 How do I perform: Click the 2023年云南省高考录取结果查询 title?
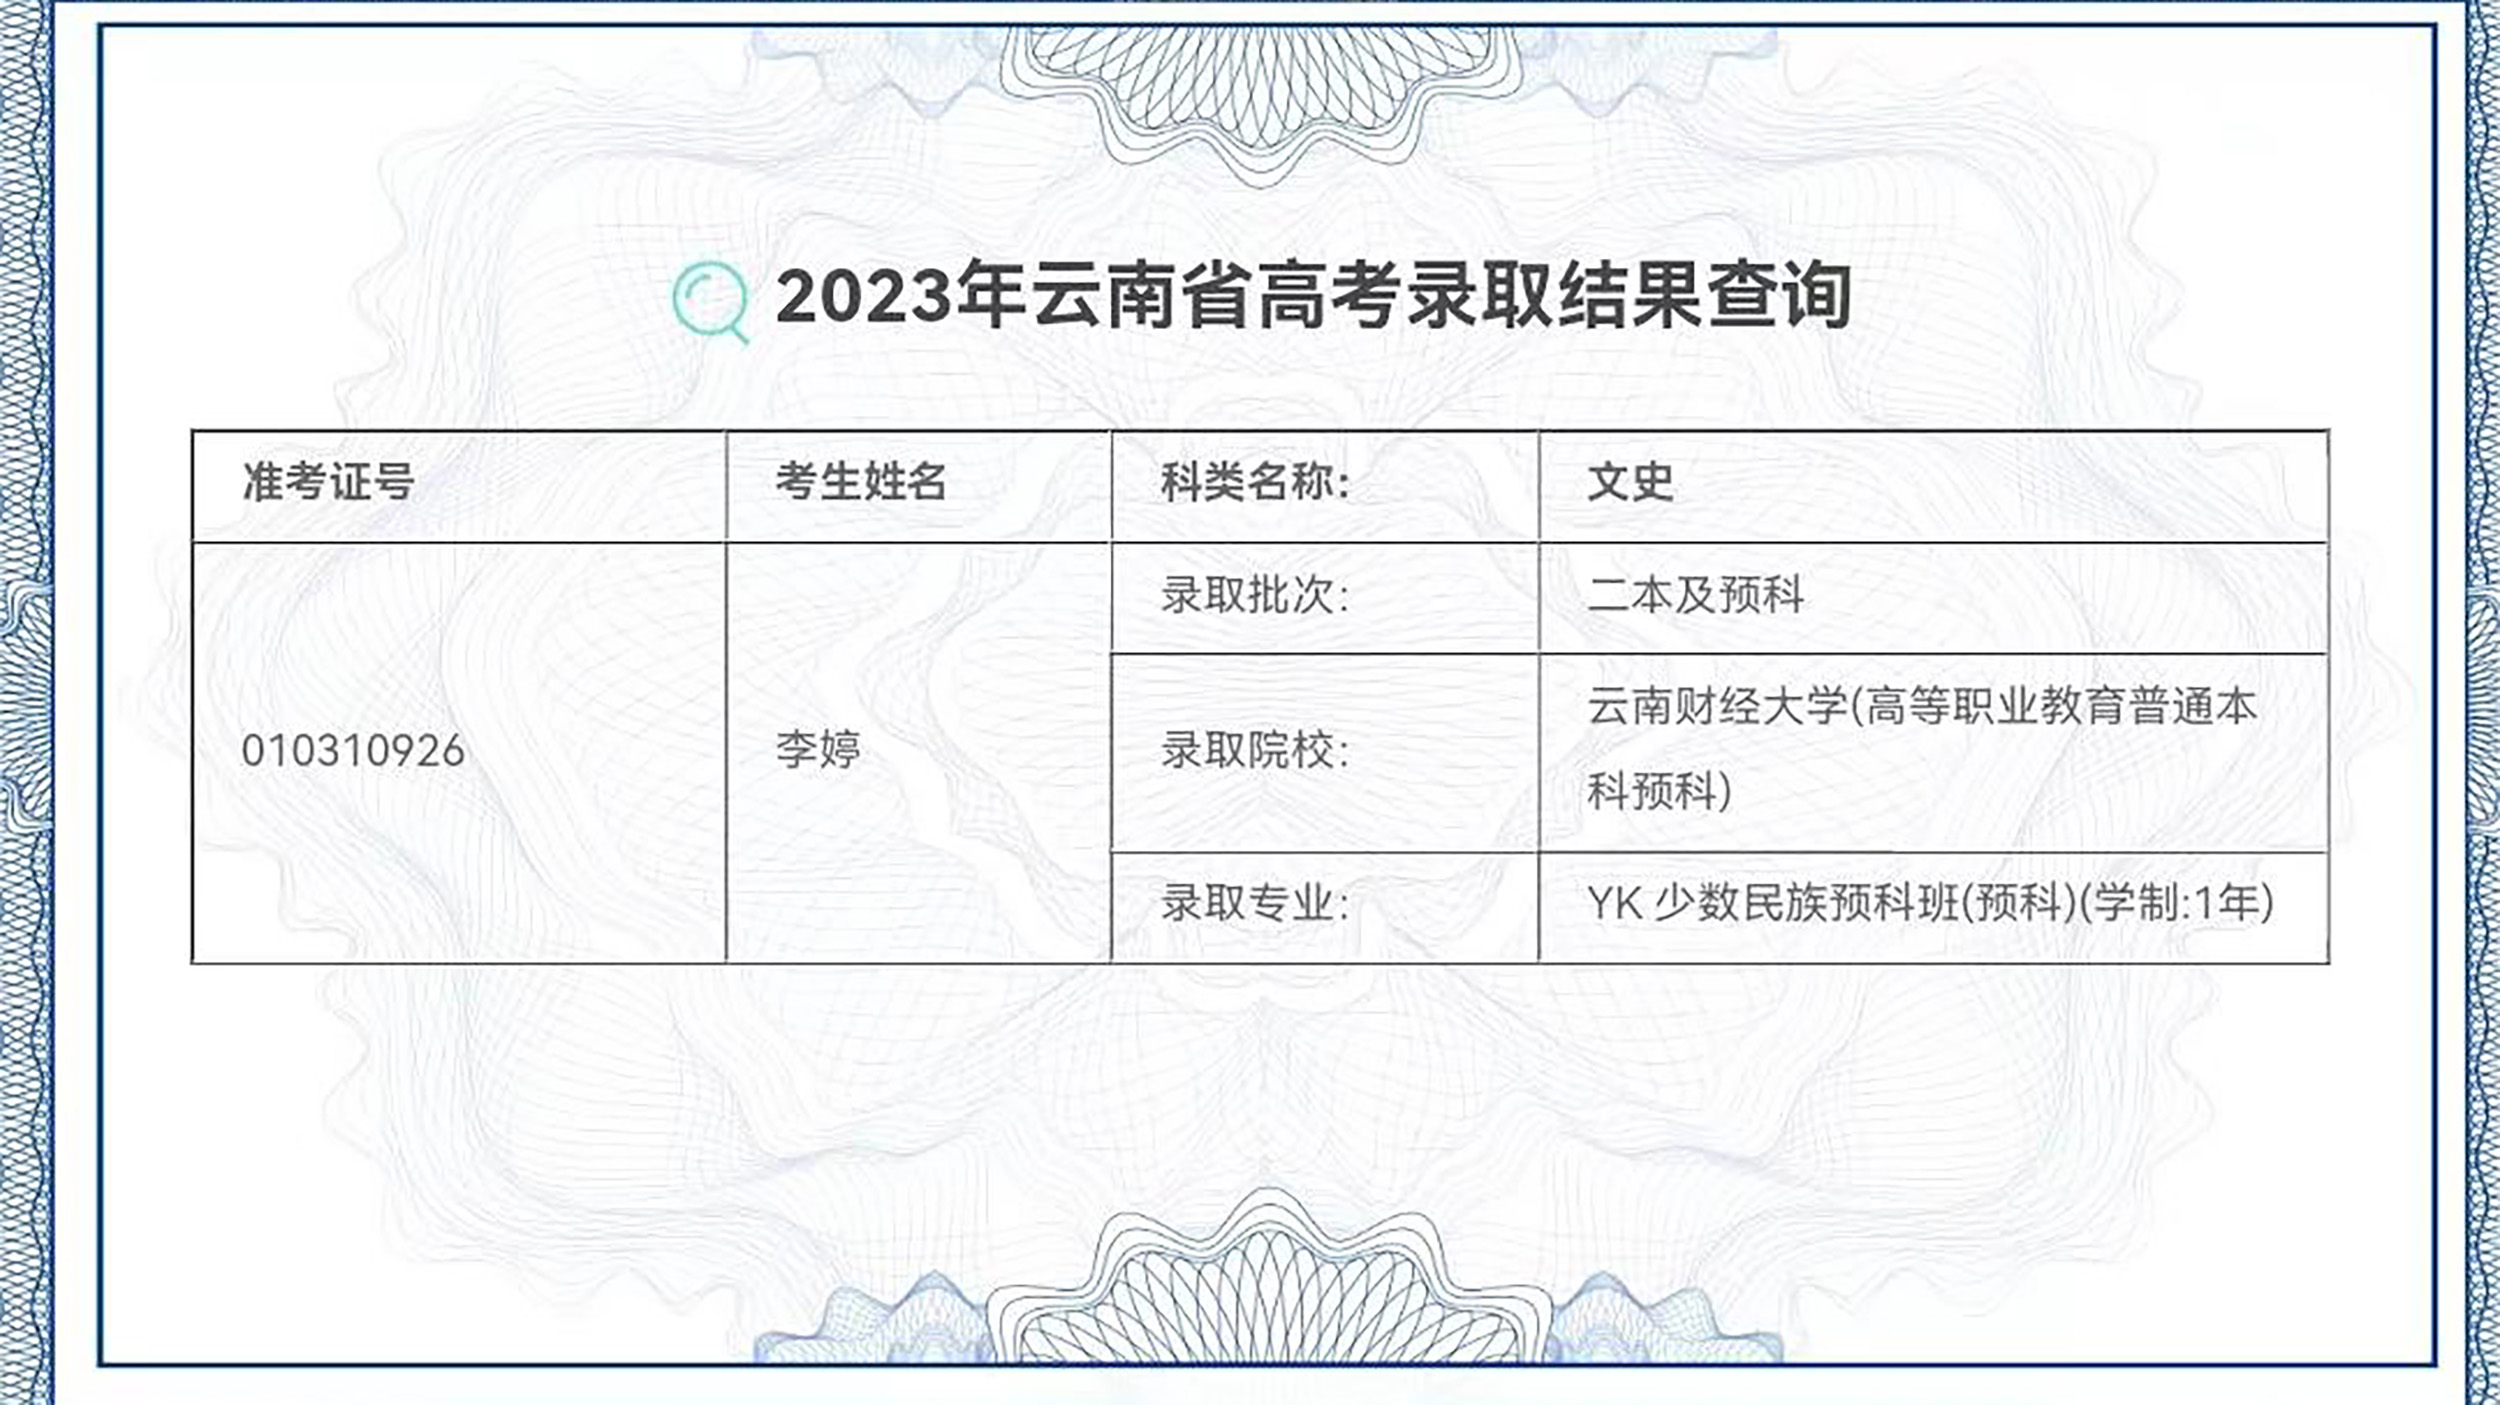click(1313, 297)
